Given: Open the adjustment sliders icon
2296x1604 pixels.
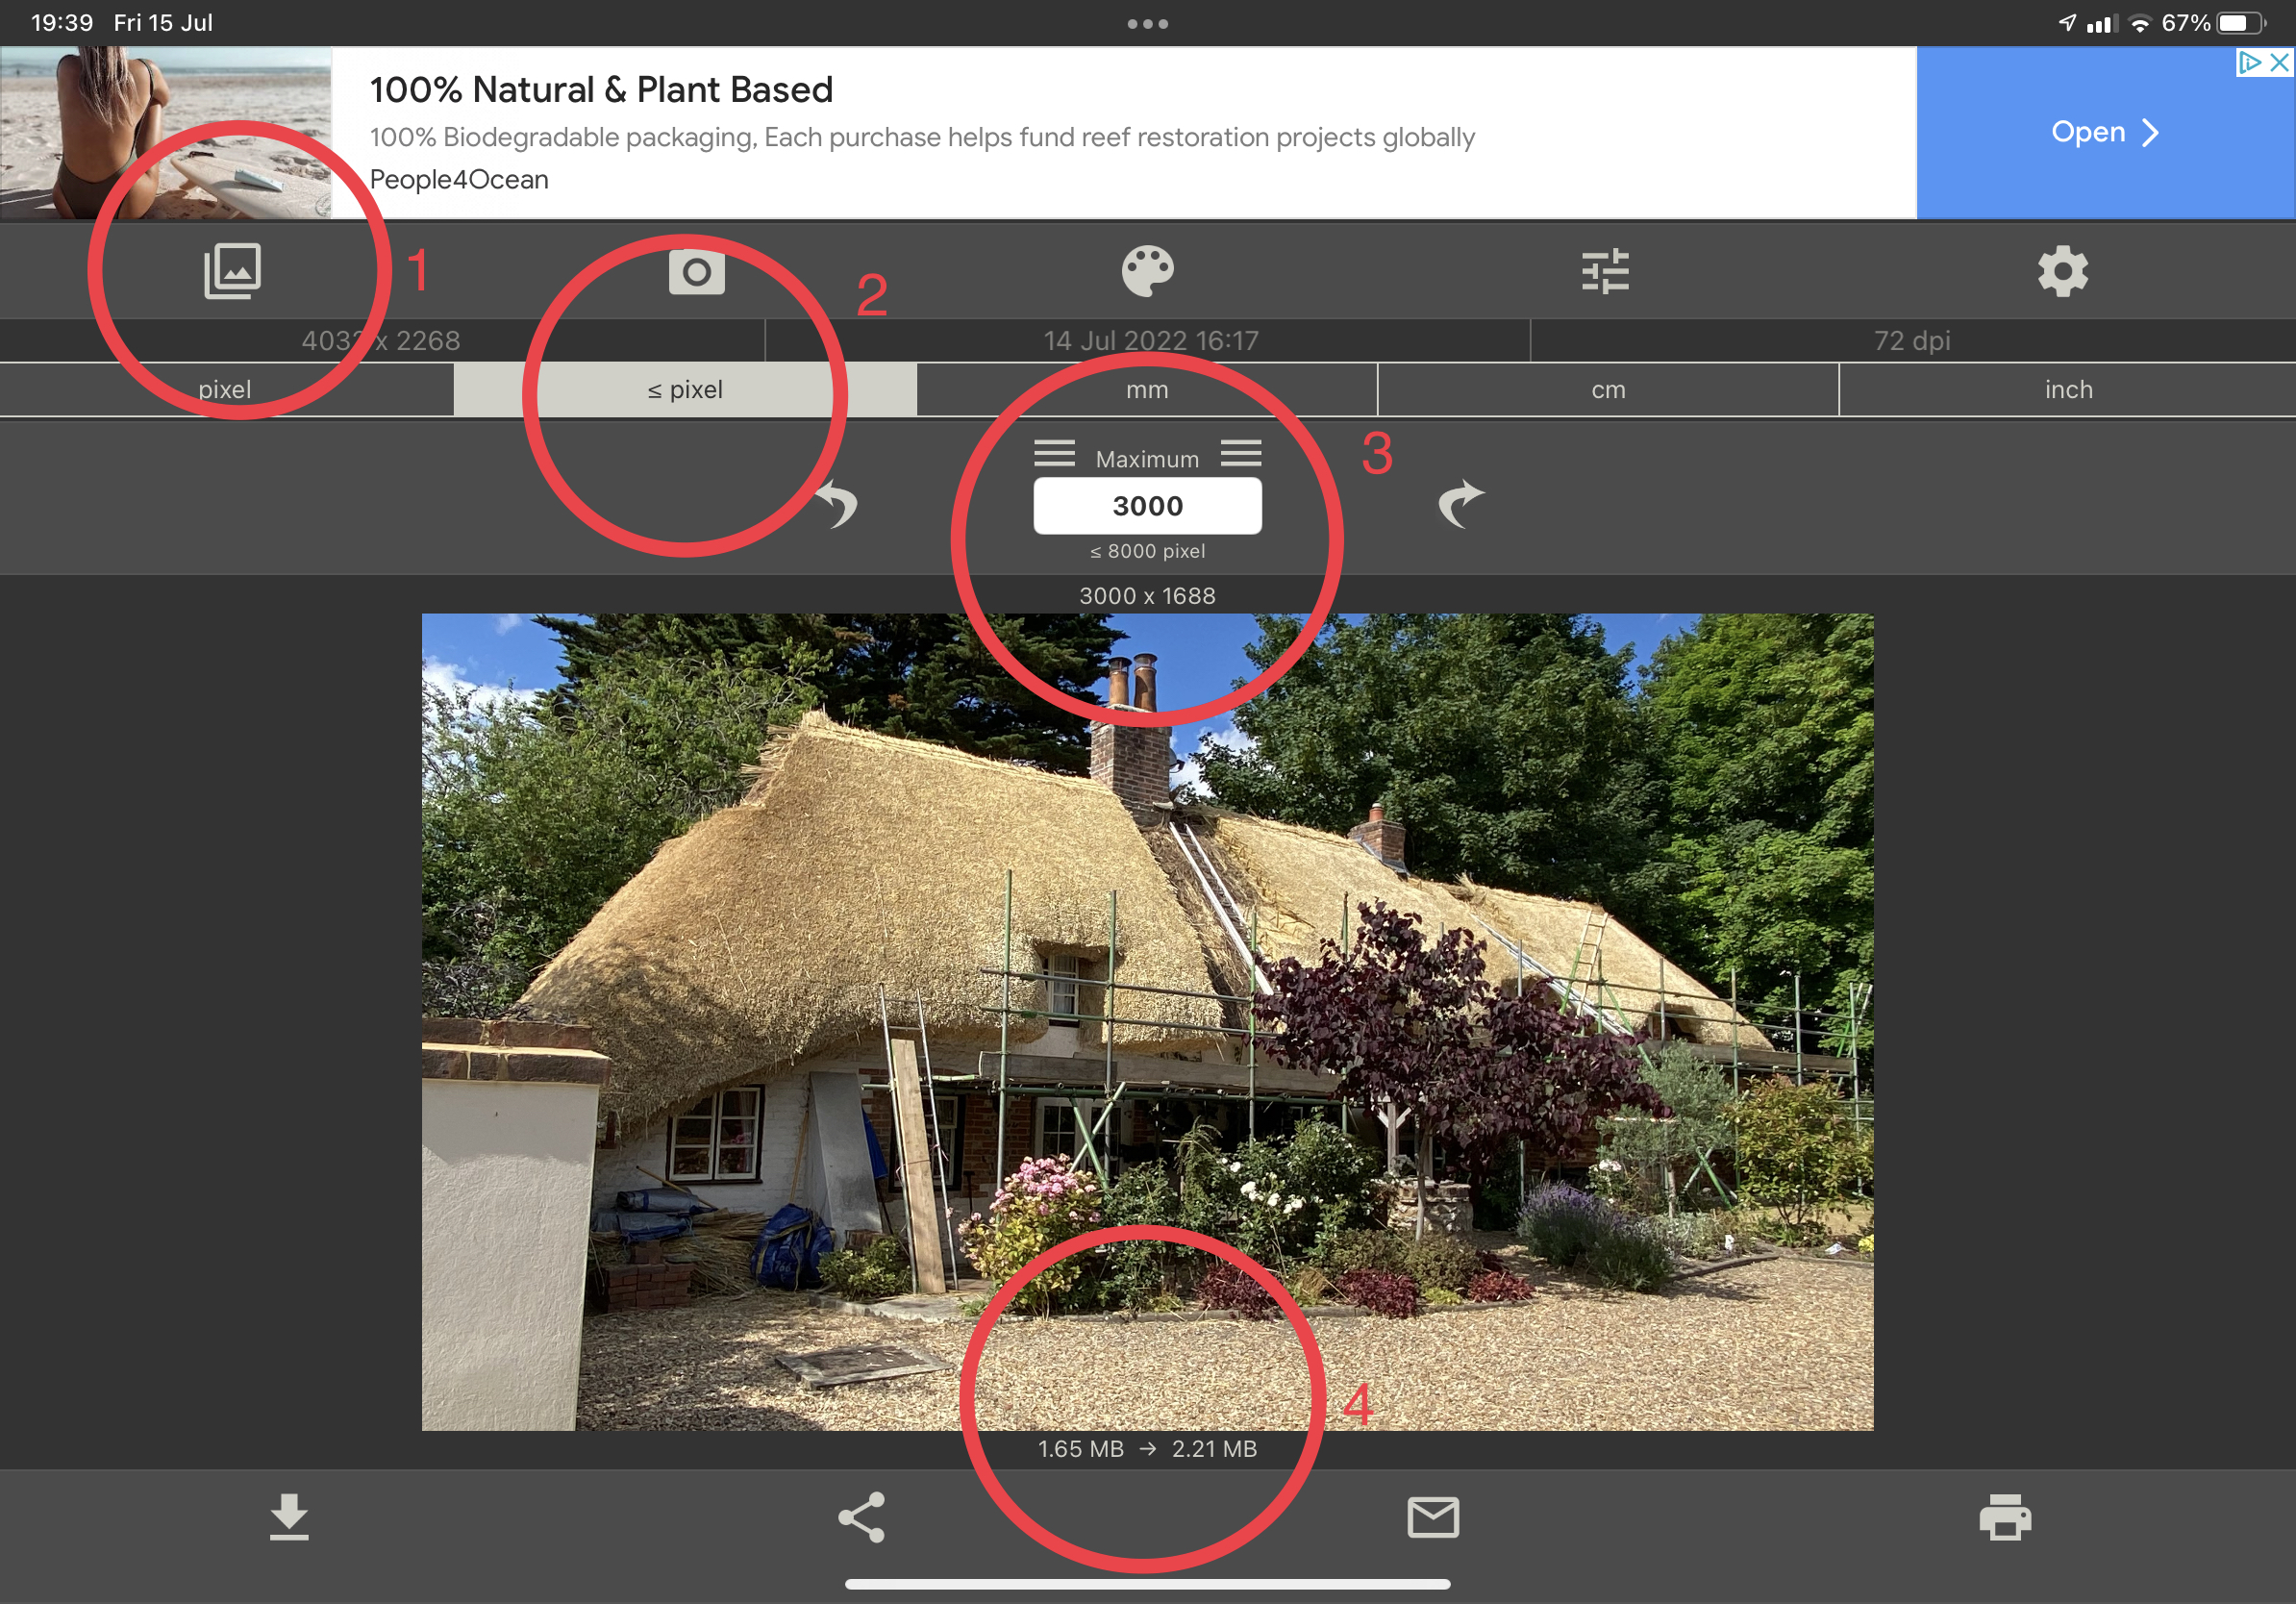Looking at the screenshot, I should [1605, 271].
